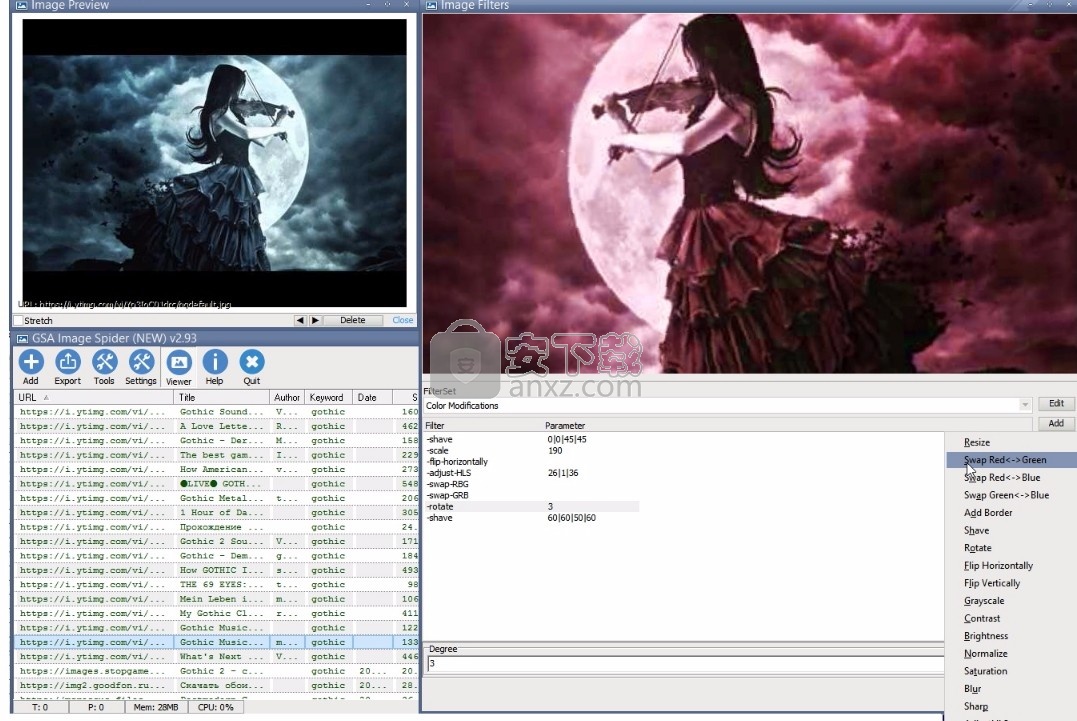This screenshot has width=1077, height=721.
Task: Click the Edit button beside FilterSet
Action: (1056, 404)
